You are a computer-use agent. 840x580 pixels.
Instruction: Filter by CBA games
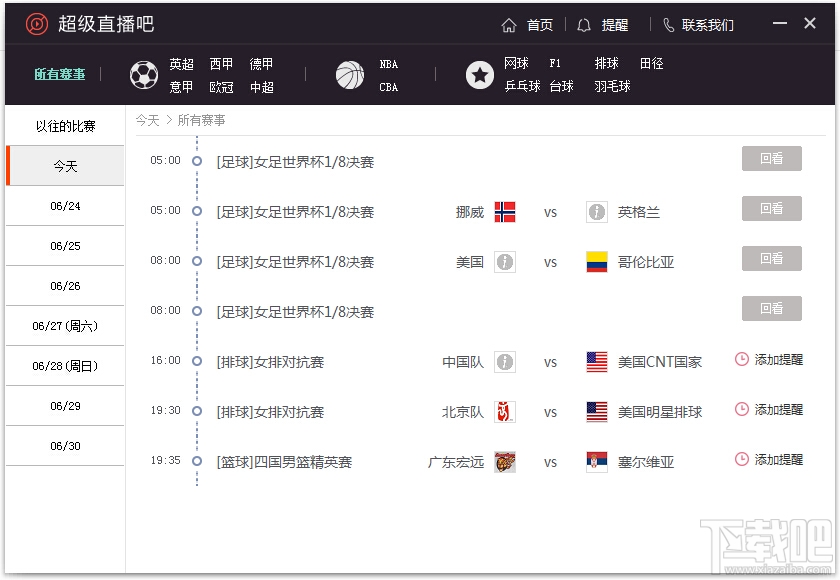[x=388, y=87]
